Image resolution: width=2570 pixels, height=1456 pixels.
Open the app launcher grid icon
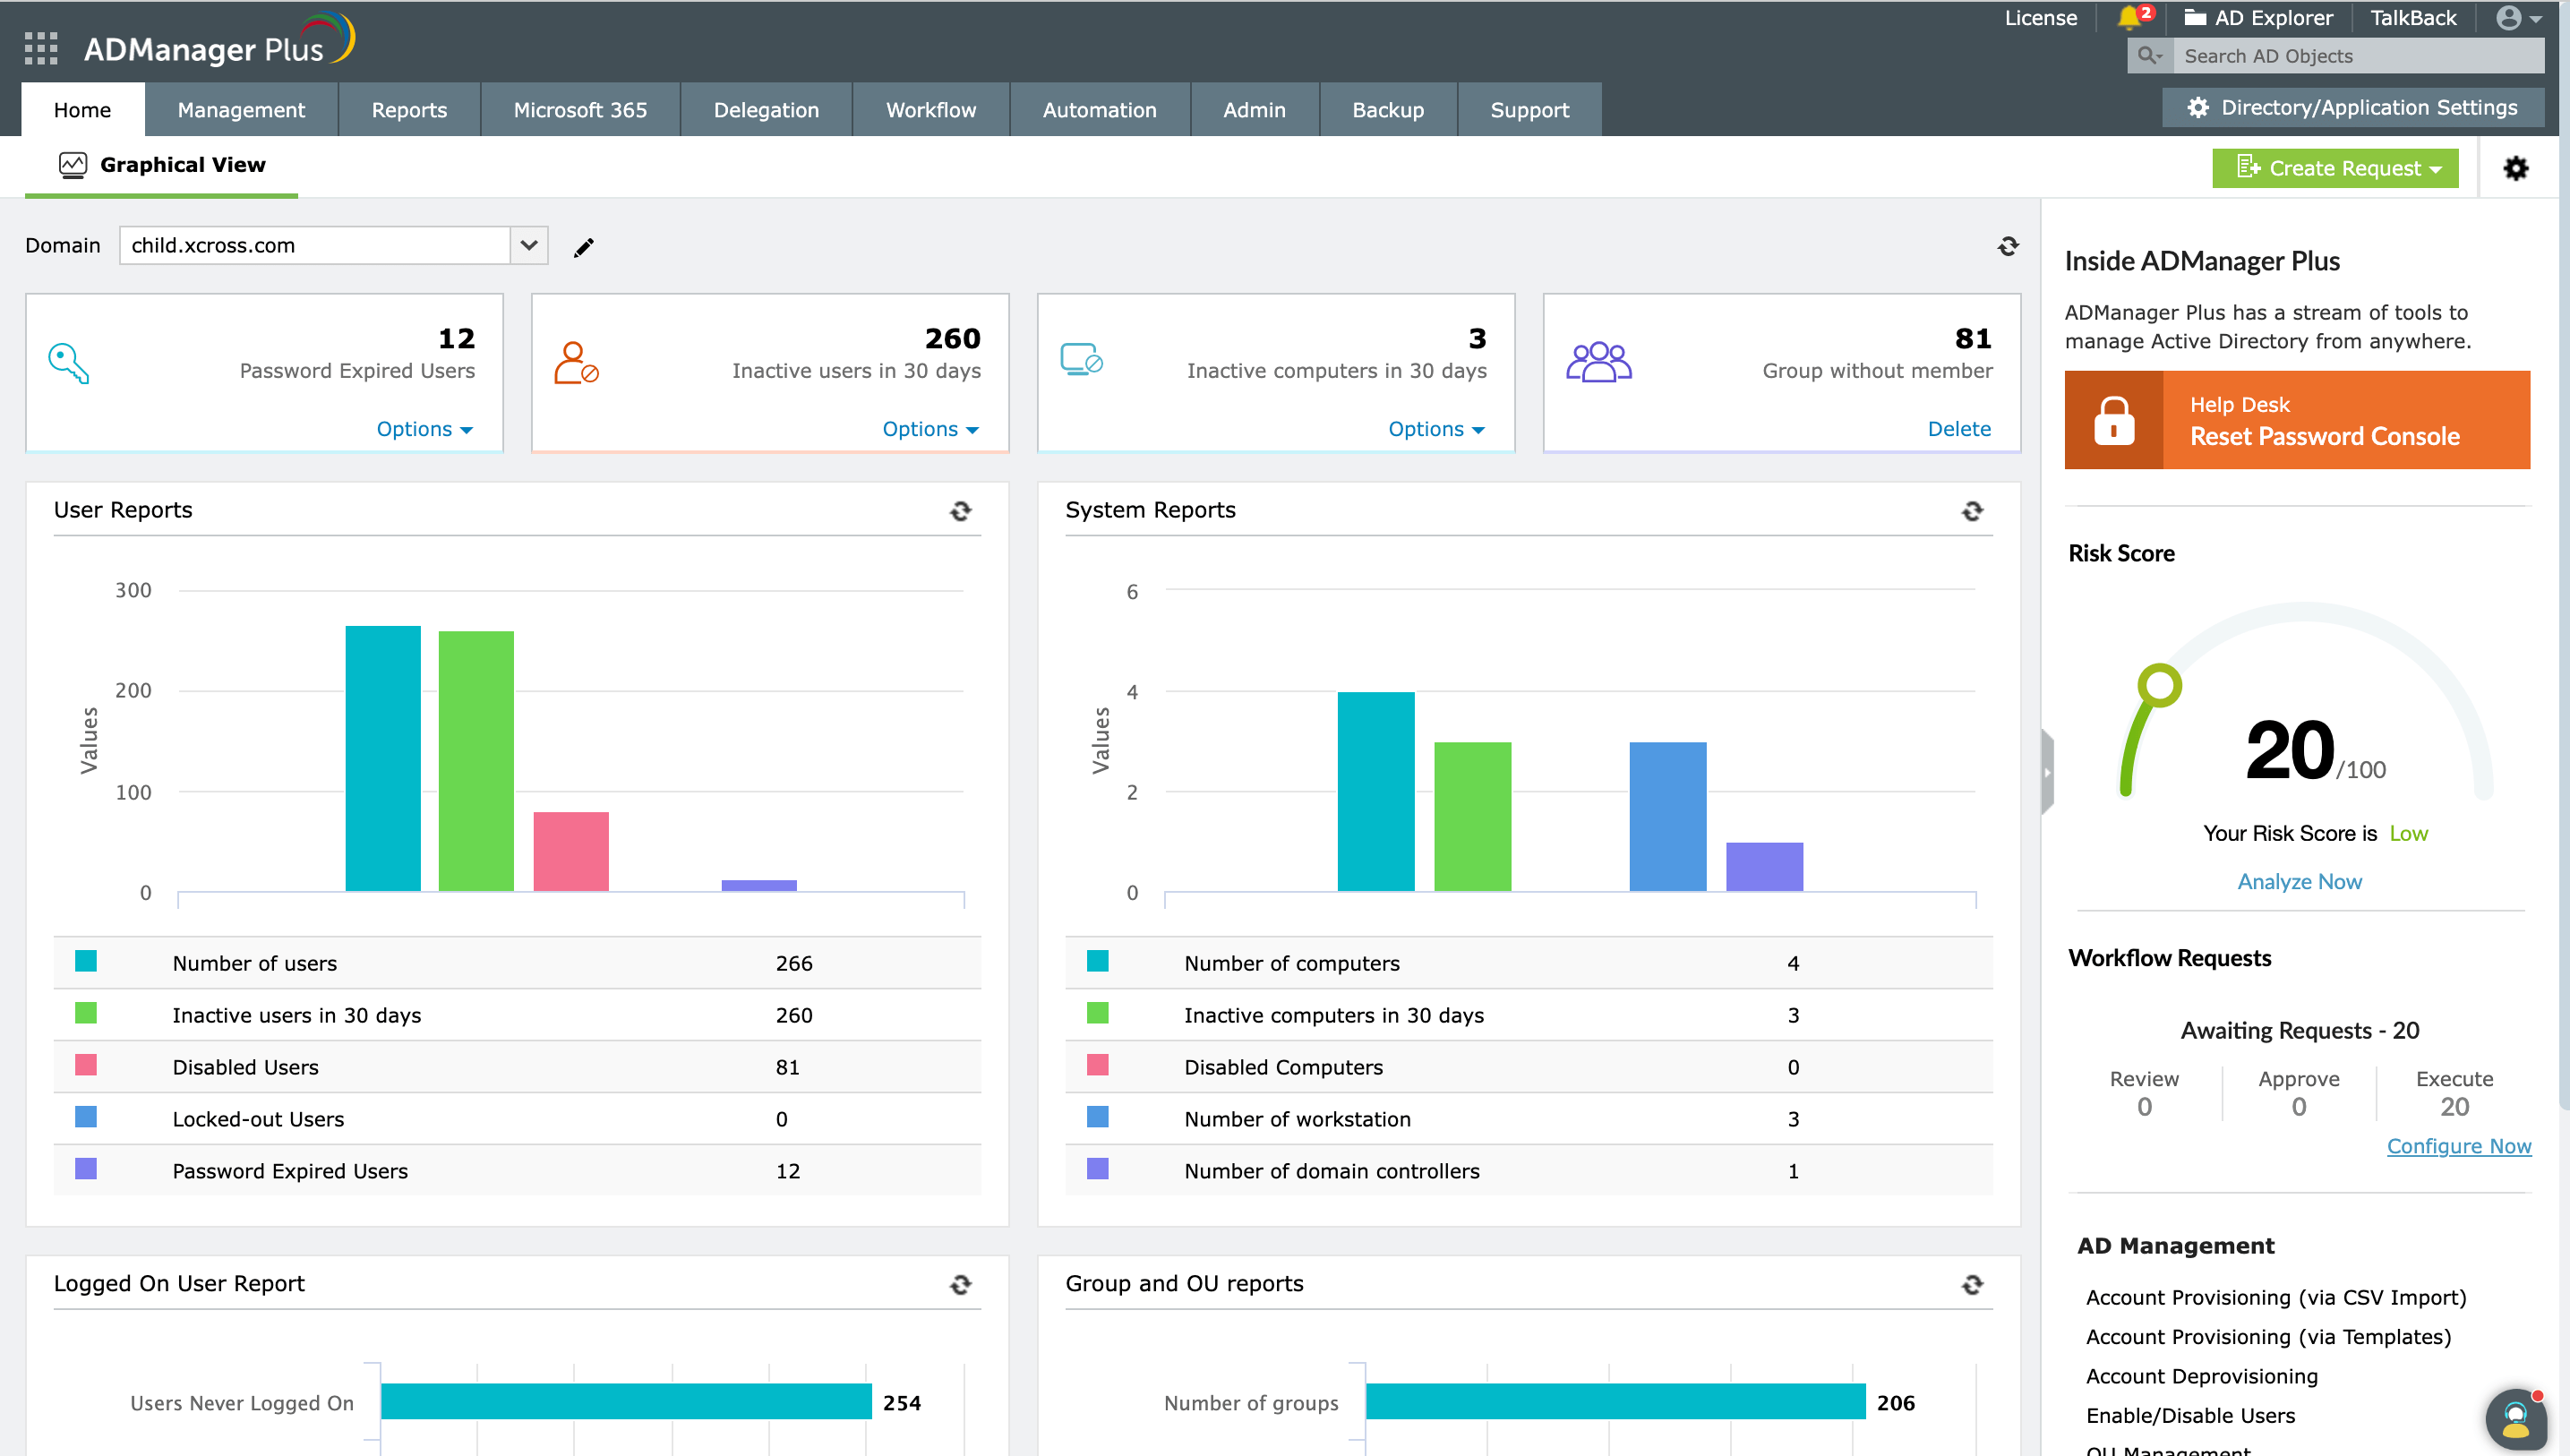click(41, 48)
